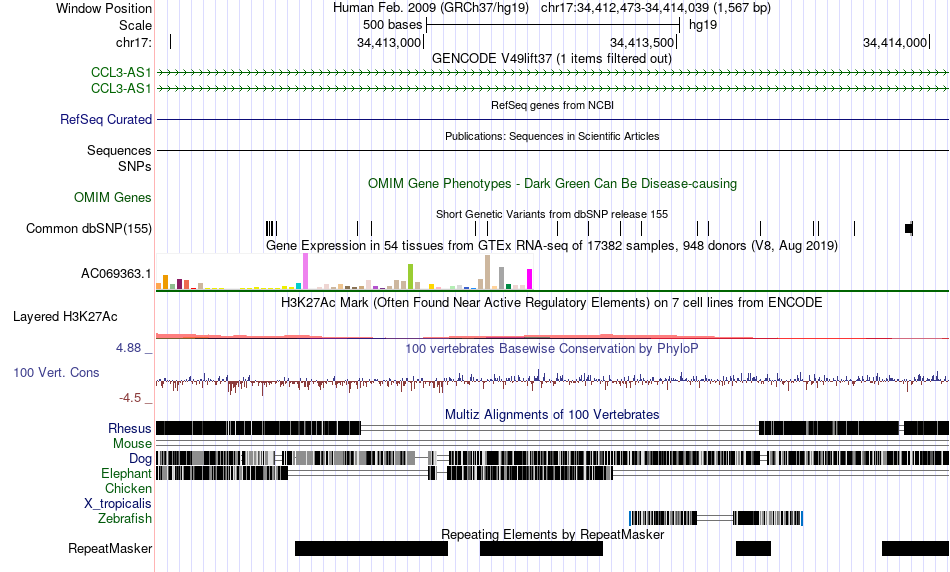Image resolution: width=950 pixels, height=572 pixels.
Task: Click the AC069363.1 GTEx gene label
Action: [x=116, y=274]
